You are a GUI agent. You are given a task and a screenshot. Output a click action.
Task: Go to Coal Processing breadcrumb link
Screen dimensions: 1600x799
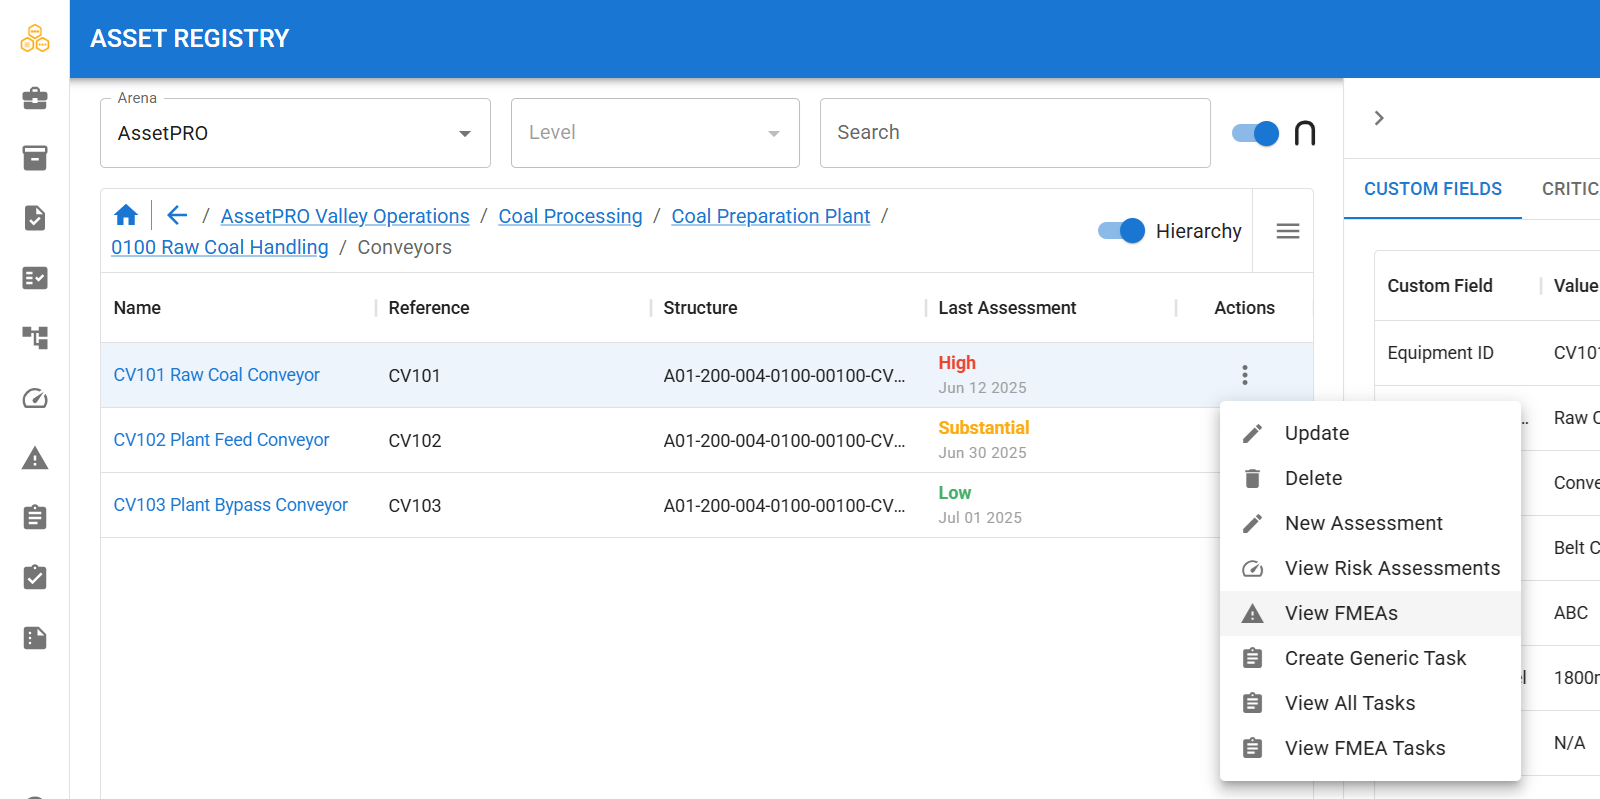[x=570, y=216]
